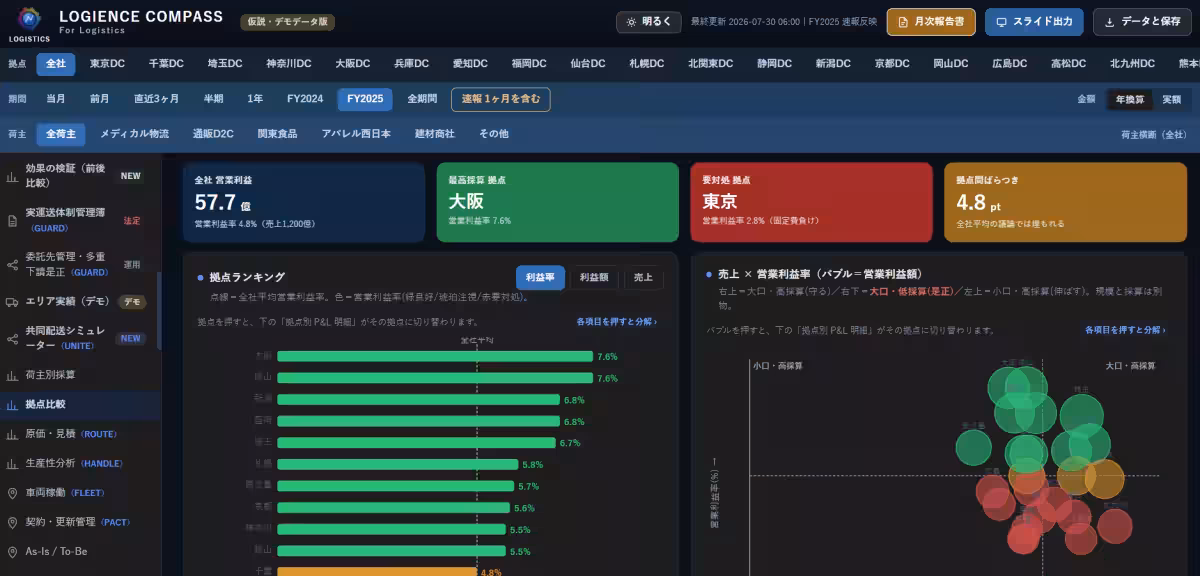Viewport: 1200px width, 576px height.
Task: Click the 全社 営業利益 57.7億 card
Action: pyautogui.click(x=303, y=203)
